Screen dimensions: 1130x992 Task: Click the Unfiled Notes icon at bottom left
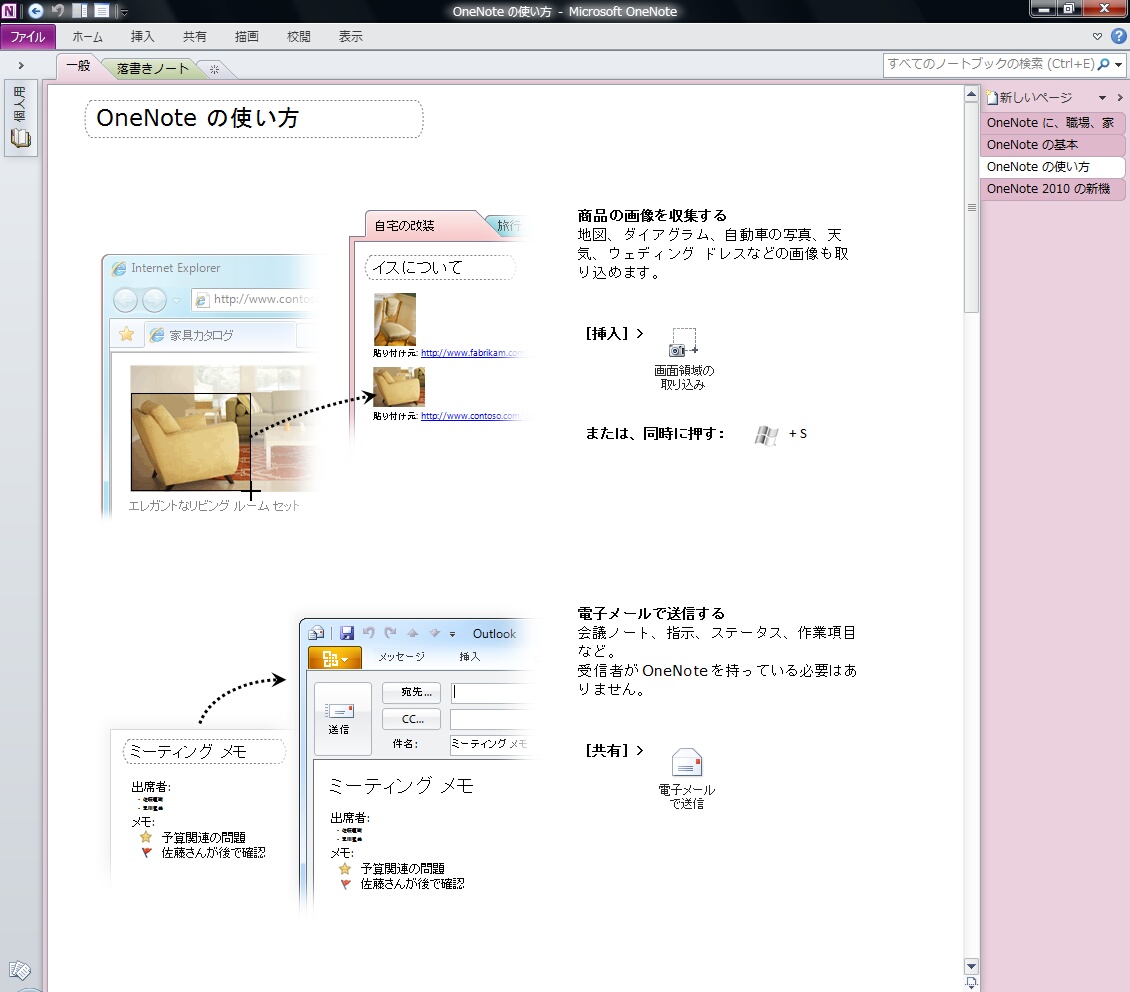click(19, 970)
